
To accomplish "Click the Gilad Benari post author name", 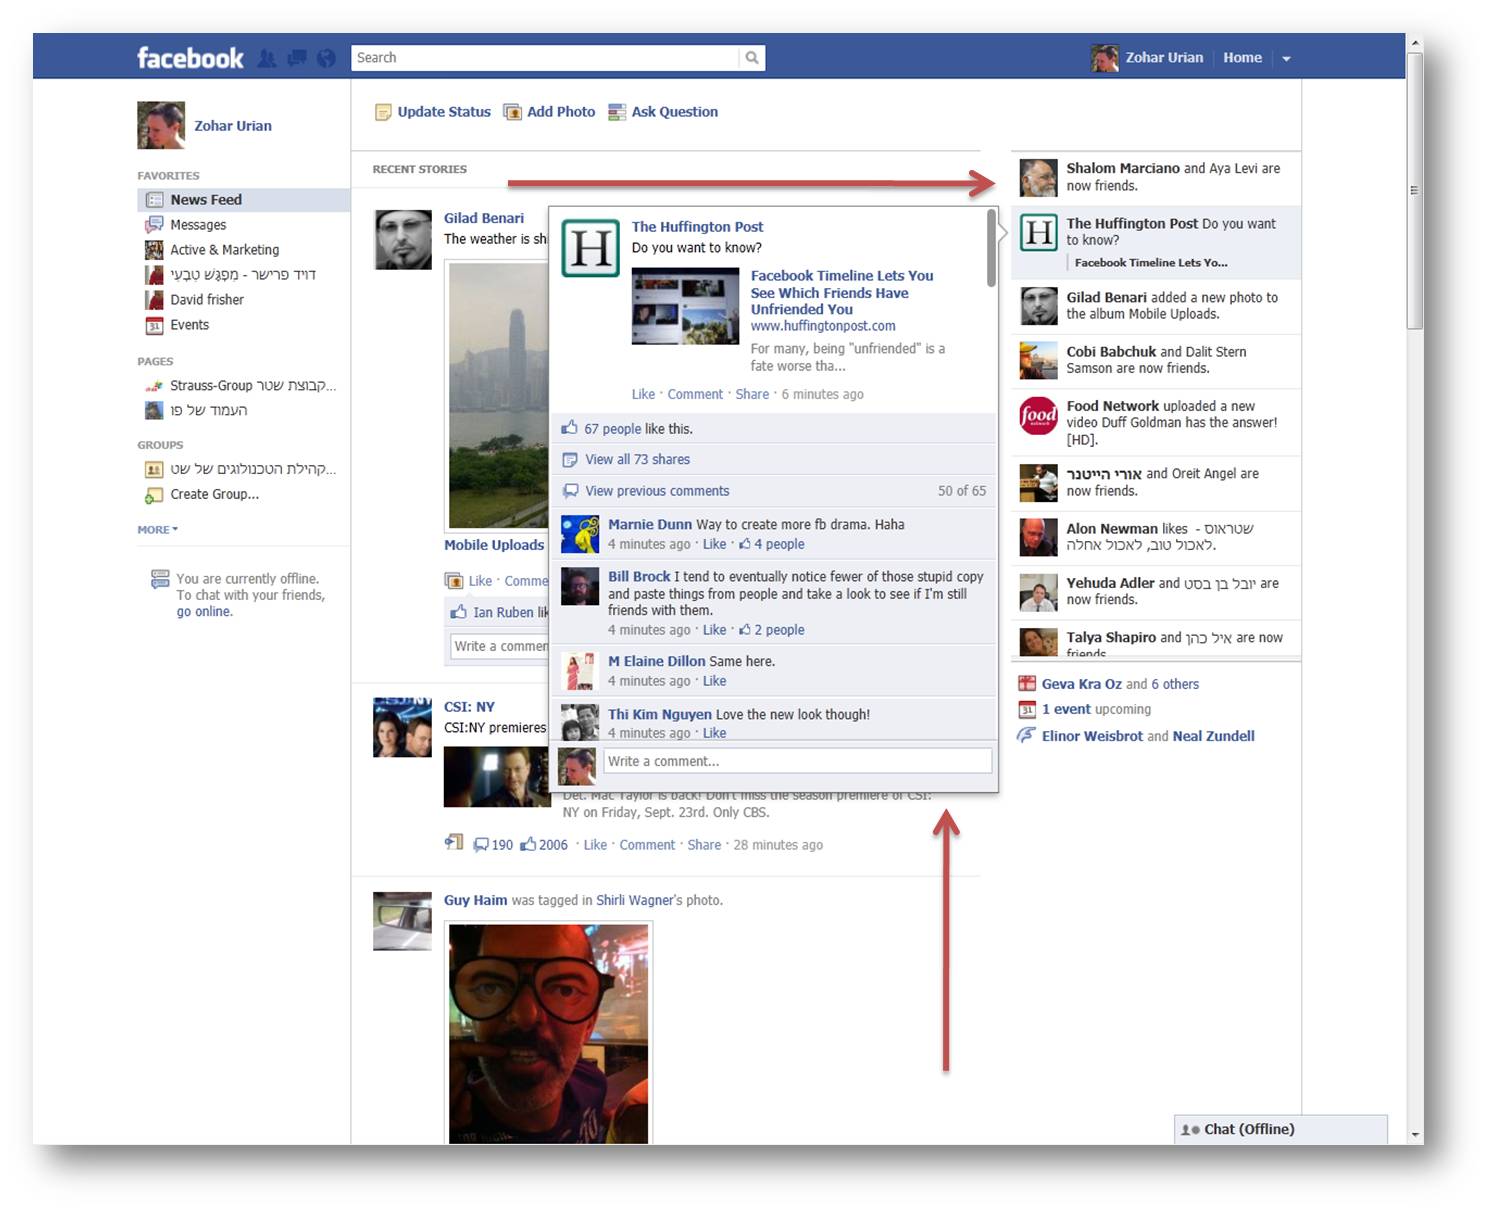I will pyautogui.click(x=484, y=218).
